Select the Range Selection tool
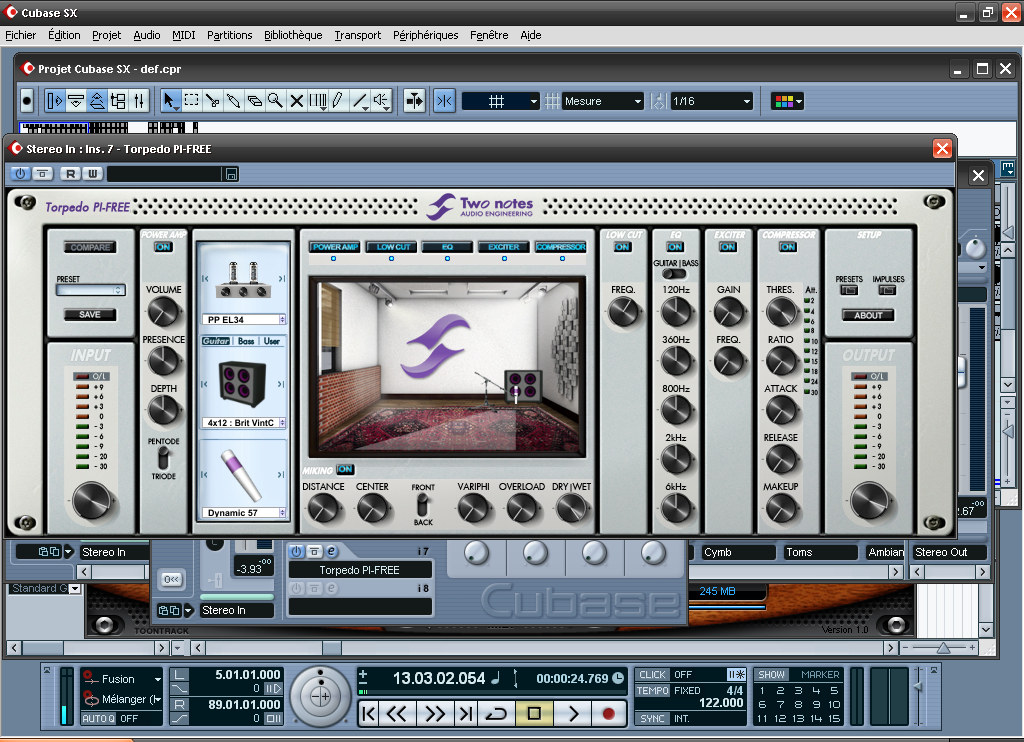This screenshot has width=1024, height=742. click(191, 101)
